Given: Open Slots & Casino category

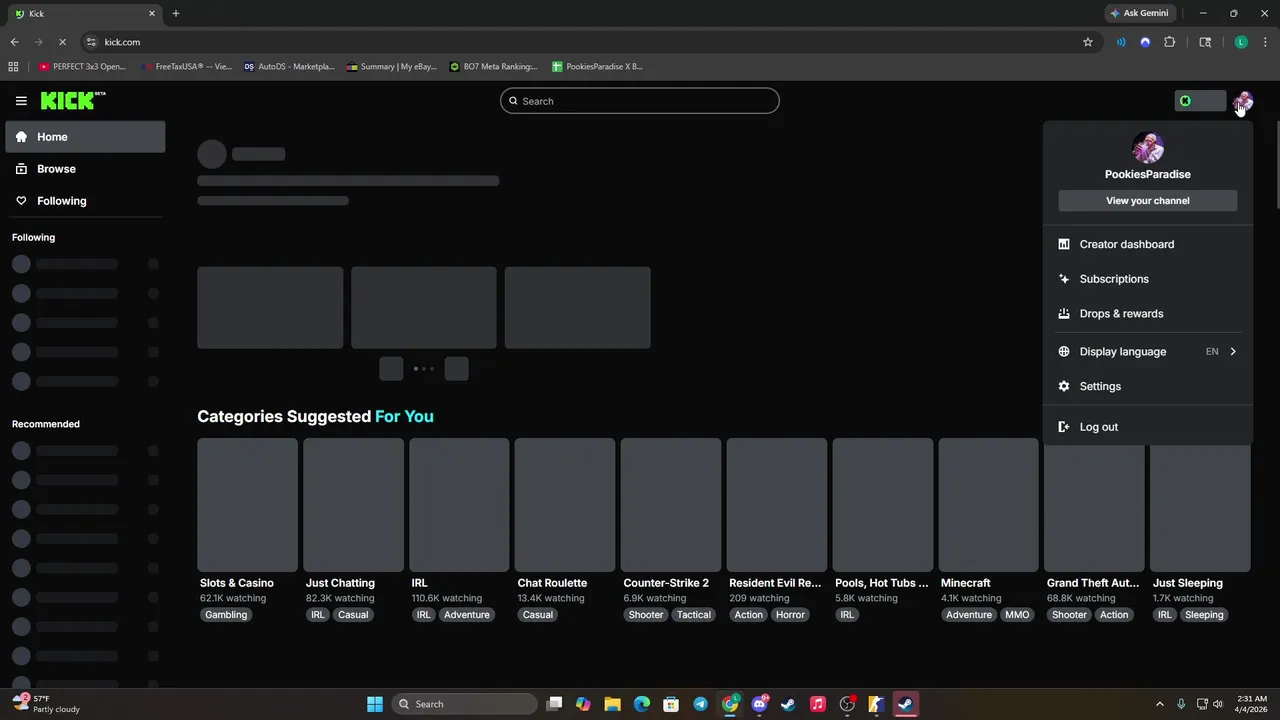Looking at the screenshot, I should (x=237, y=583).
